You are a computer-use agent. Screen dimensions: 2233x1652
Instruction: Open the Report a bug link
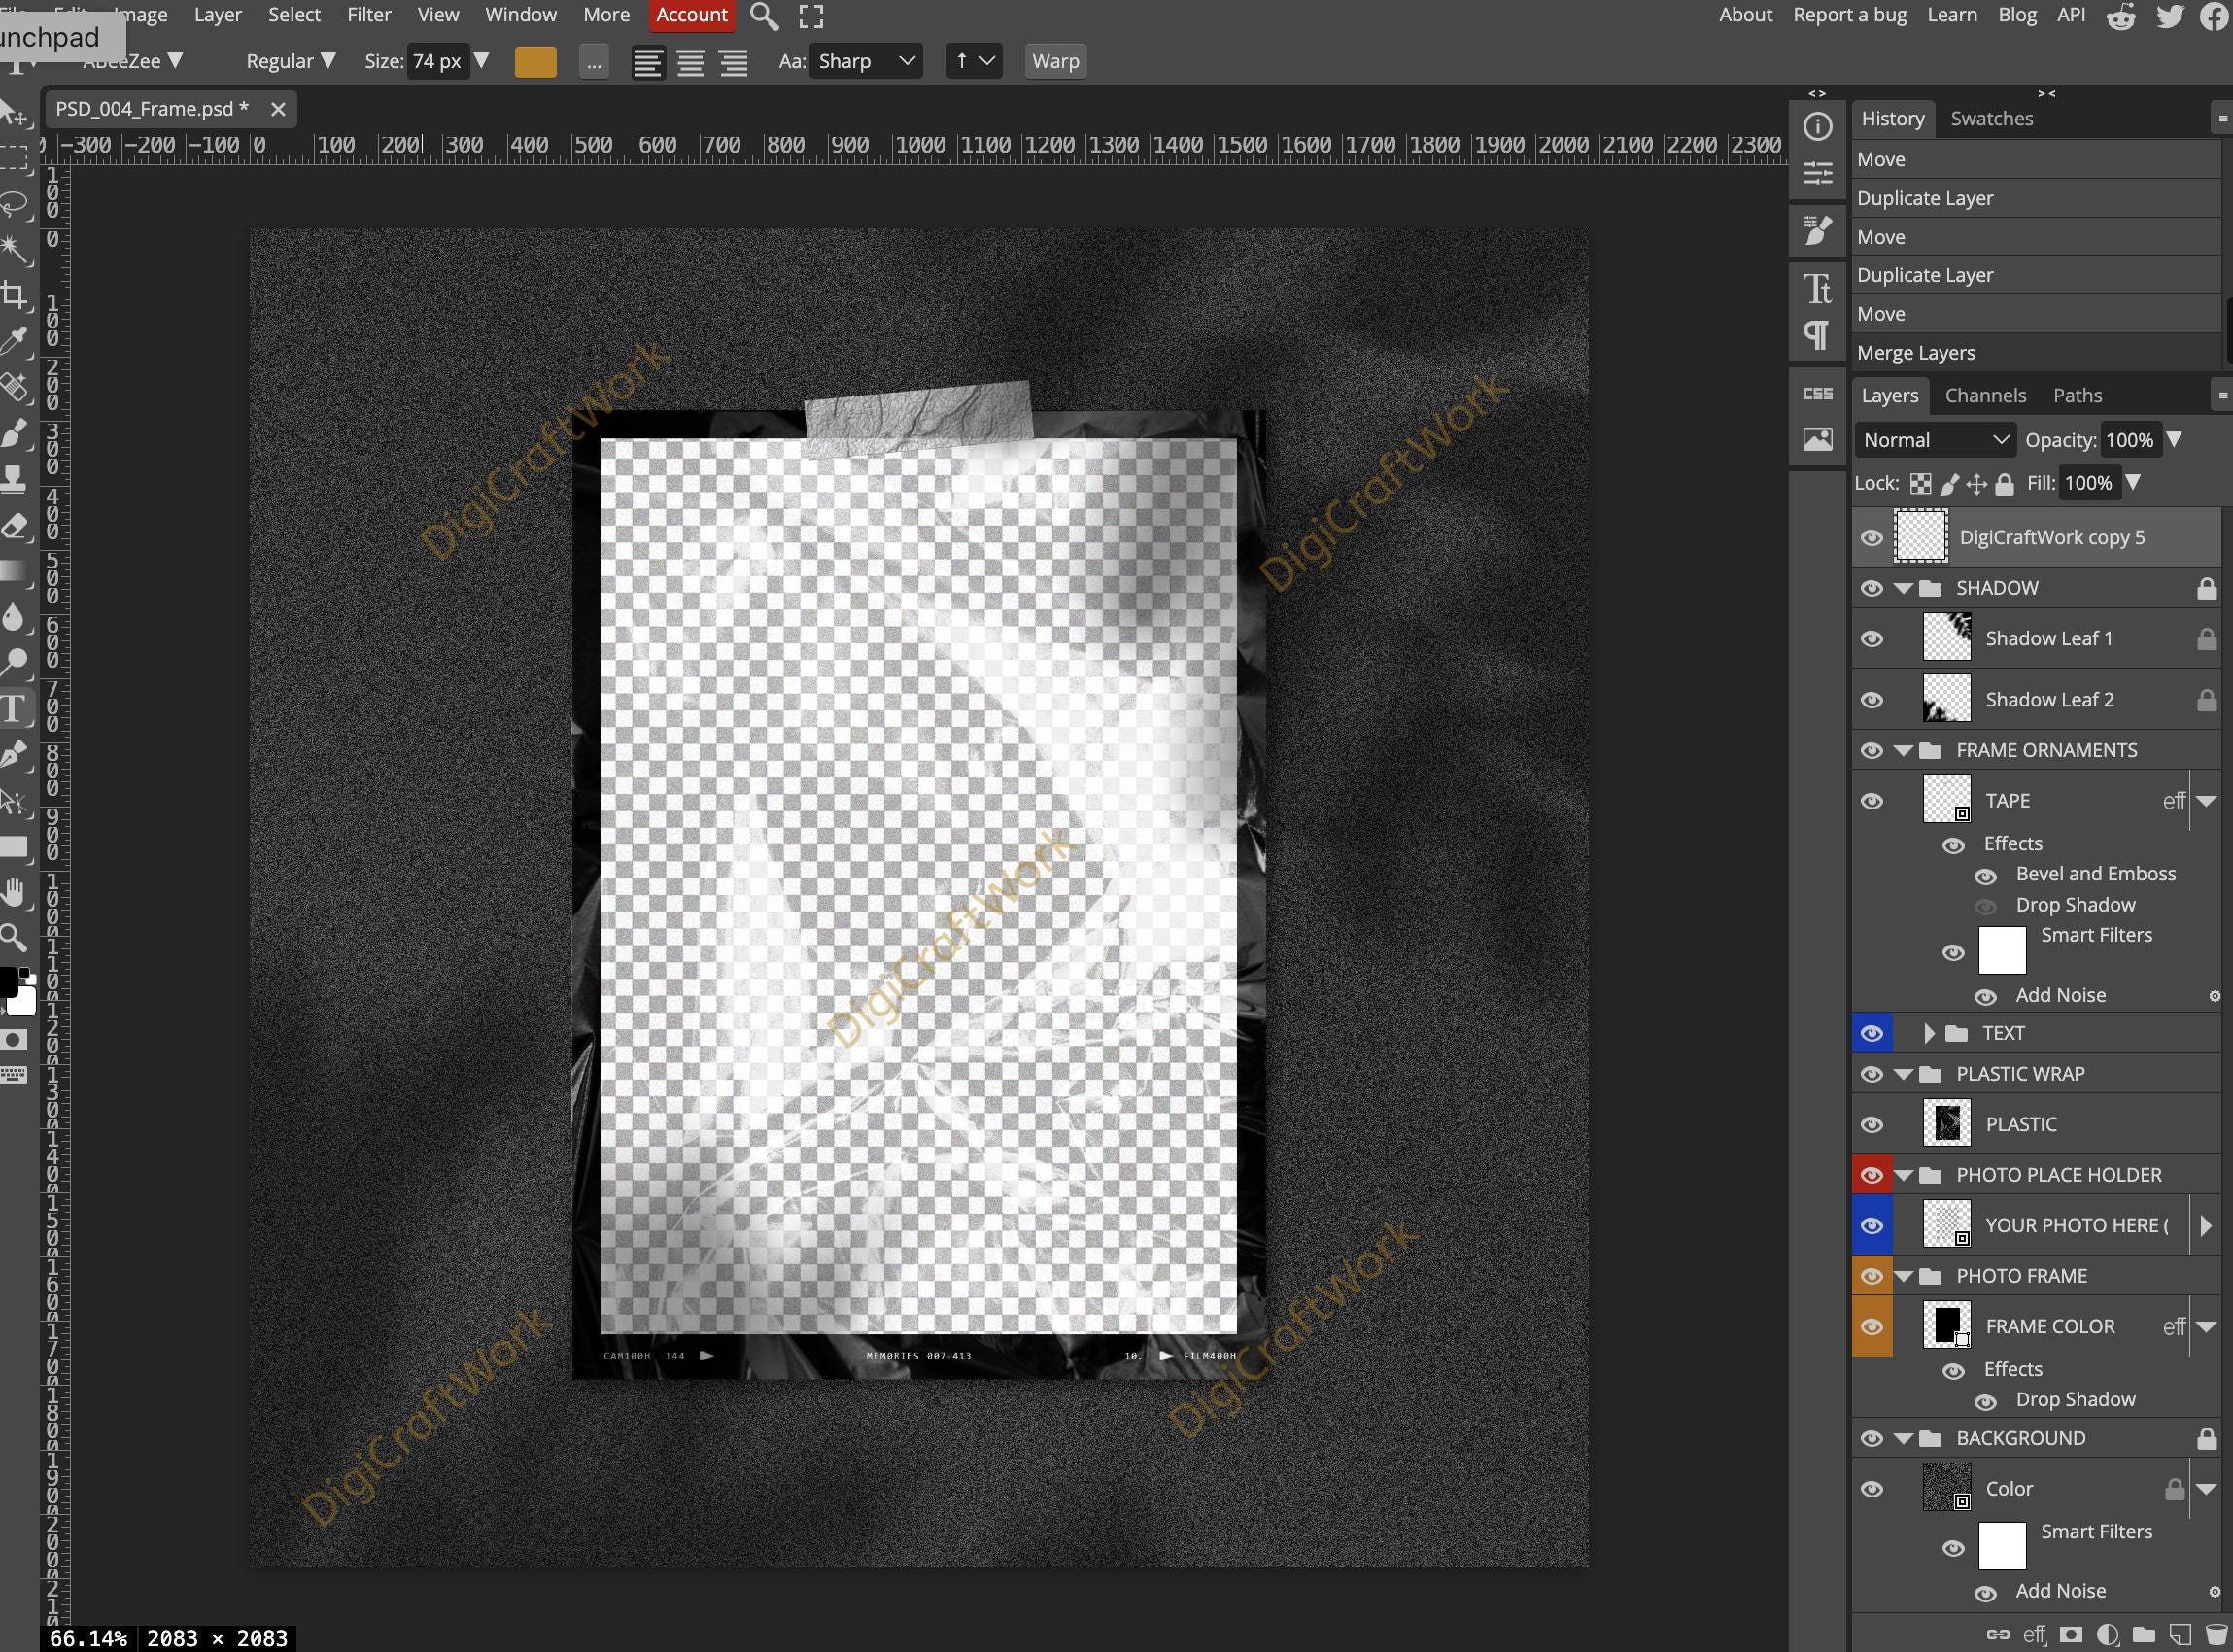[x=1849, y=15]
